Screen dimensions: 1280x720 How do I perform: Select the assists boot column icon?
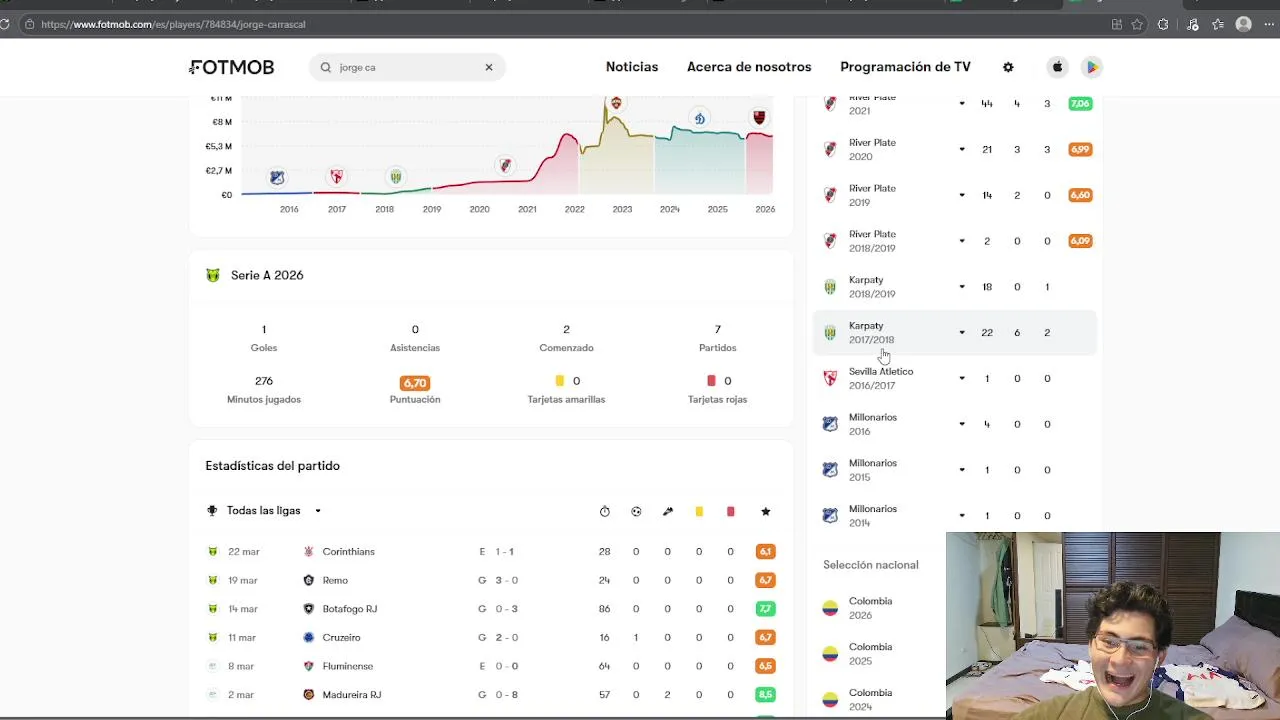(x=668, y=511)
